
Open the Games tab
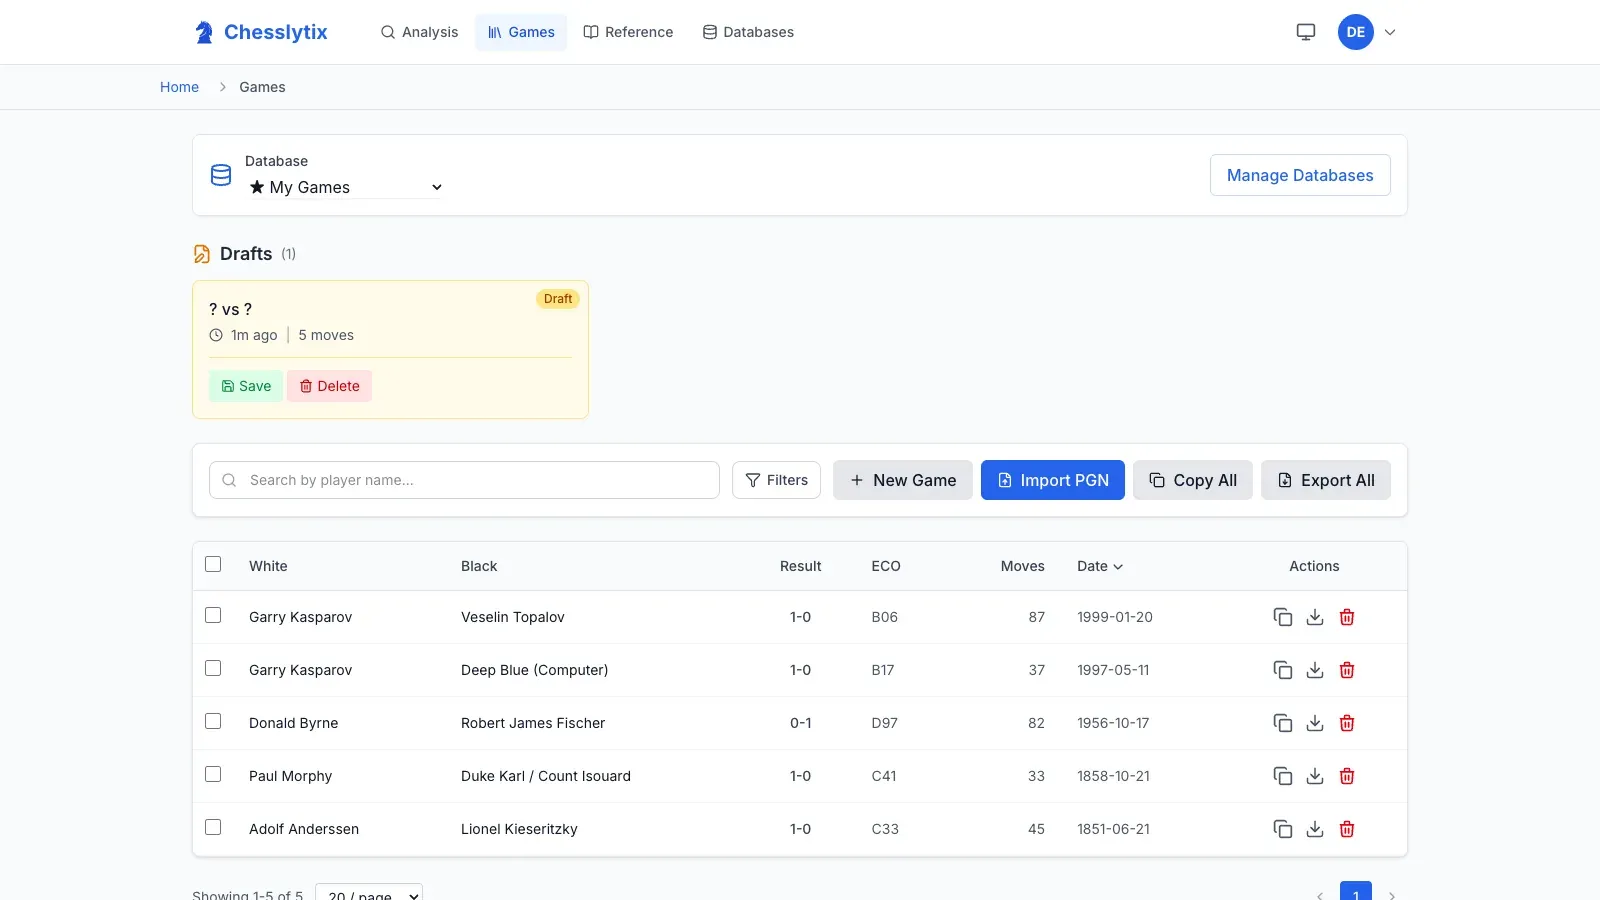[x=521, y=32]
